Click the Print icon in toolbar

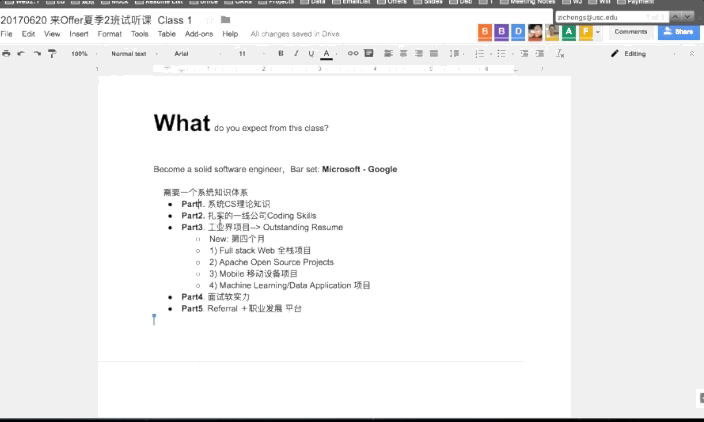pos(6,53)
